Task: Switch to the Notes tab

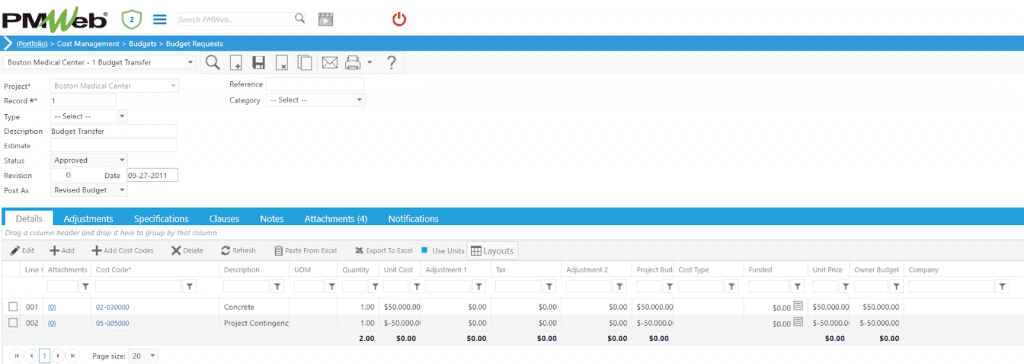Action: (x=272, y=219)
